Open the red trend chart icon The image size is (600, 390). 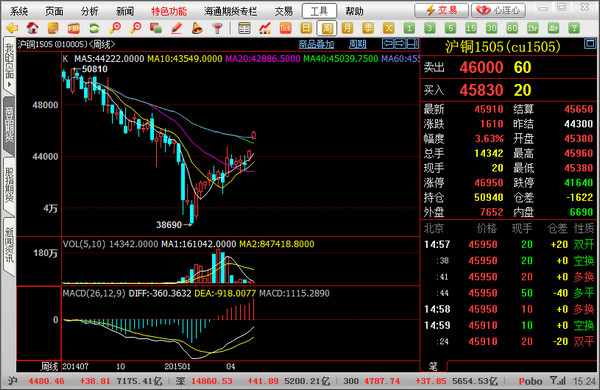click(x=265, y=28)
